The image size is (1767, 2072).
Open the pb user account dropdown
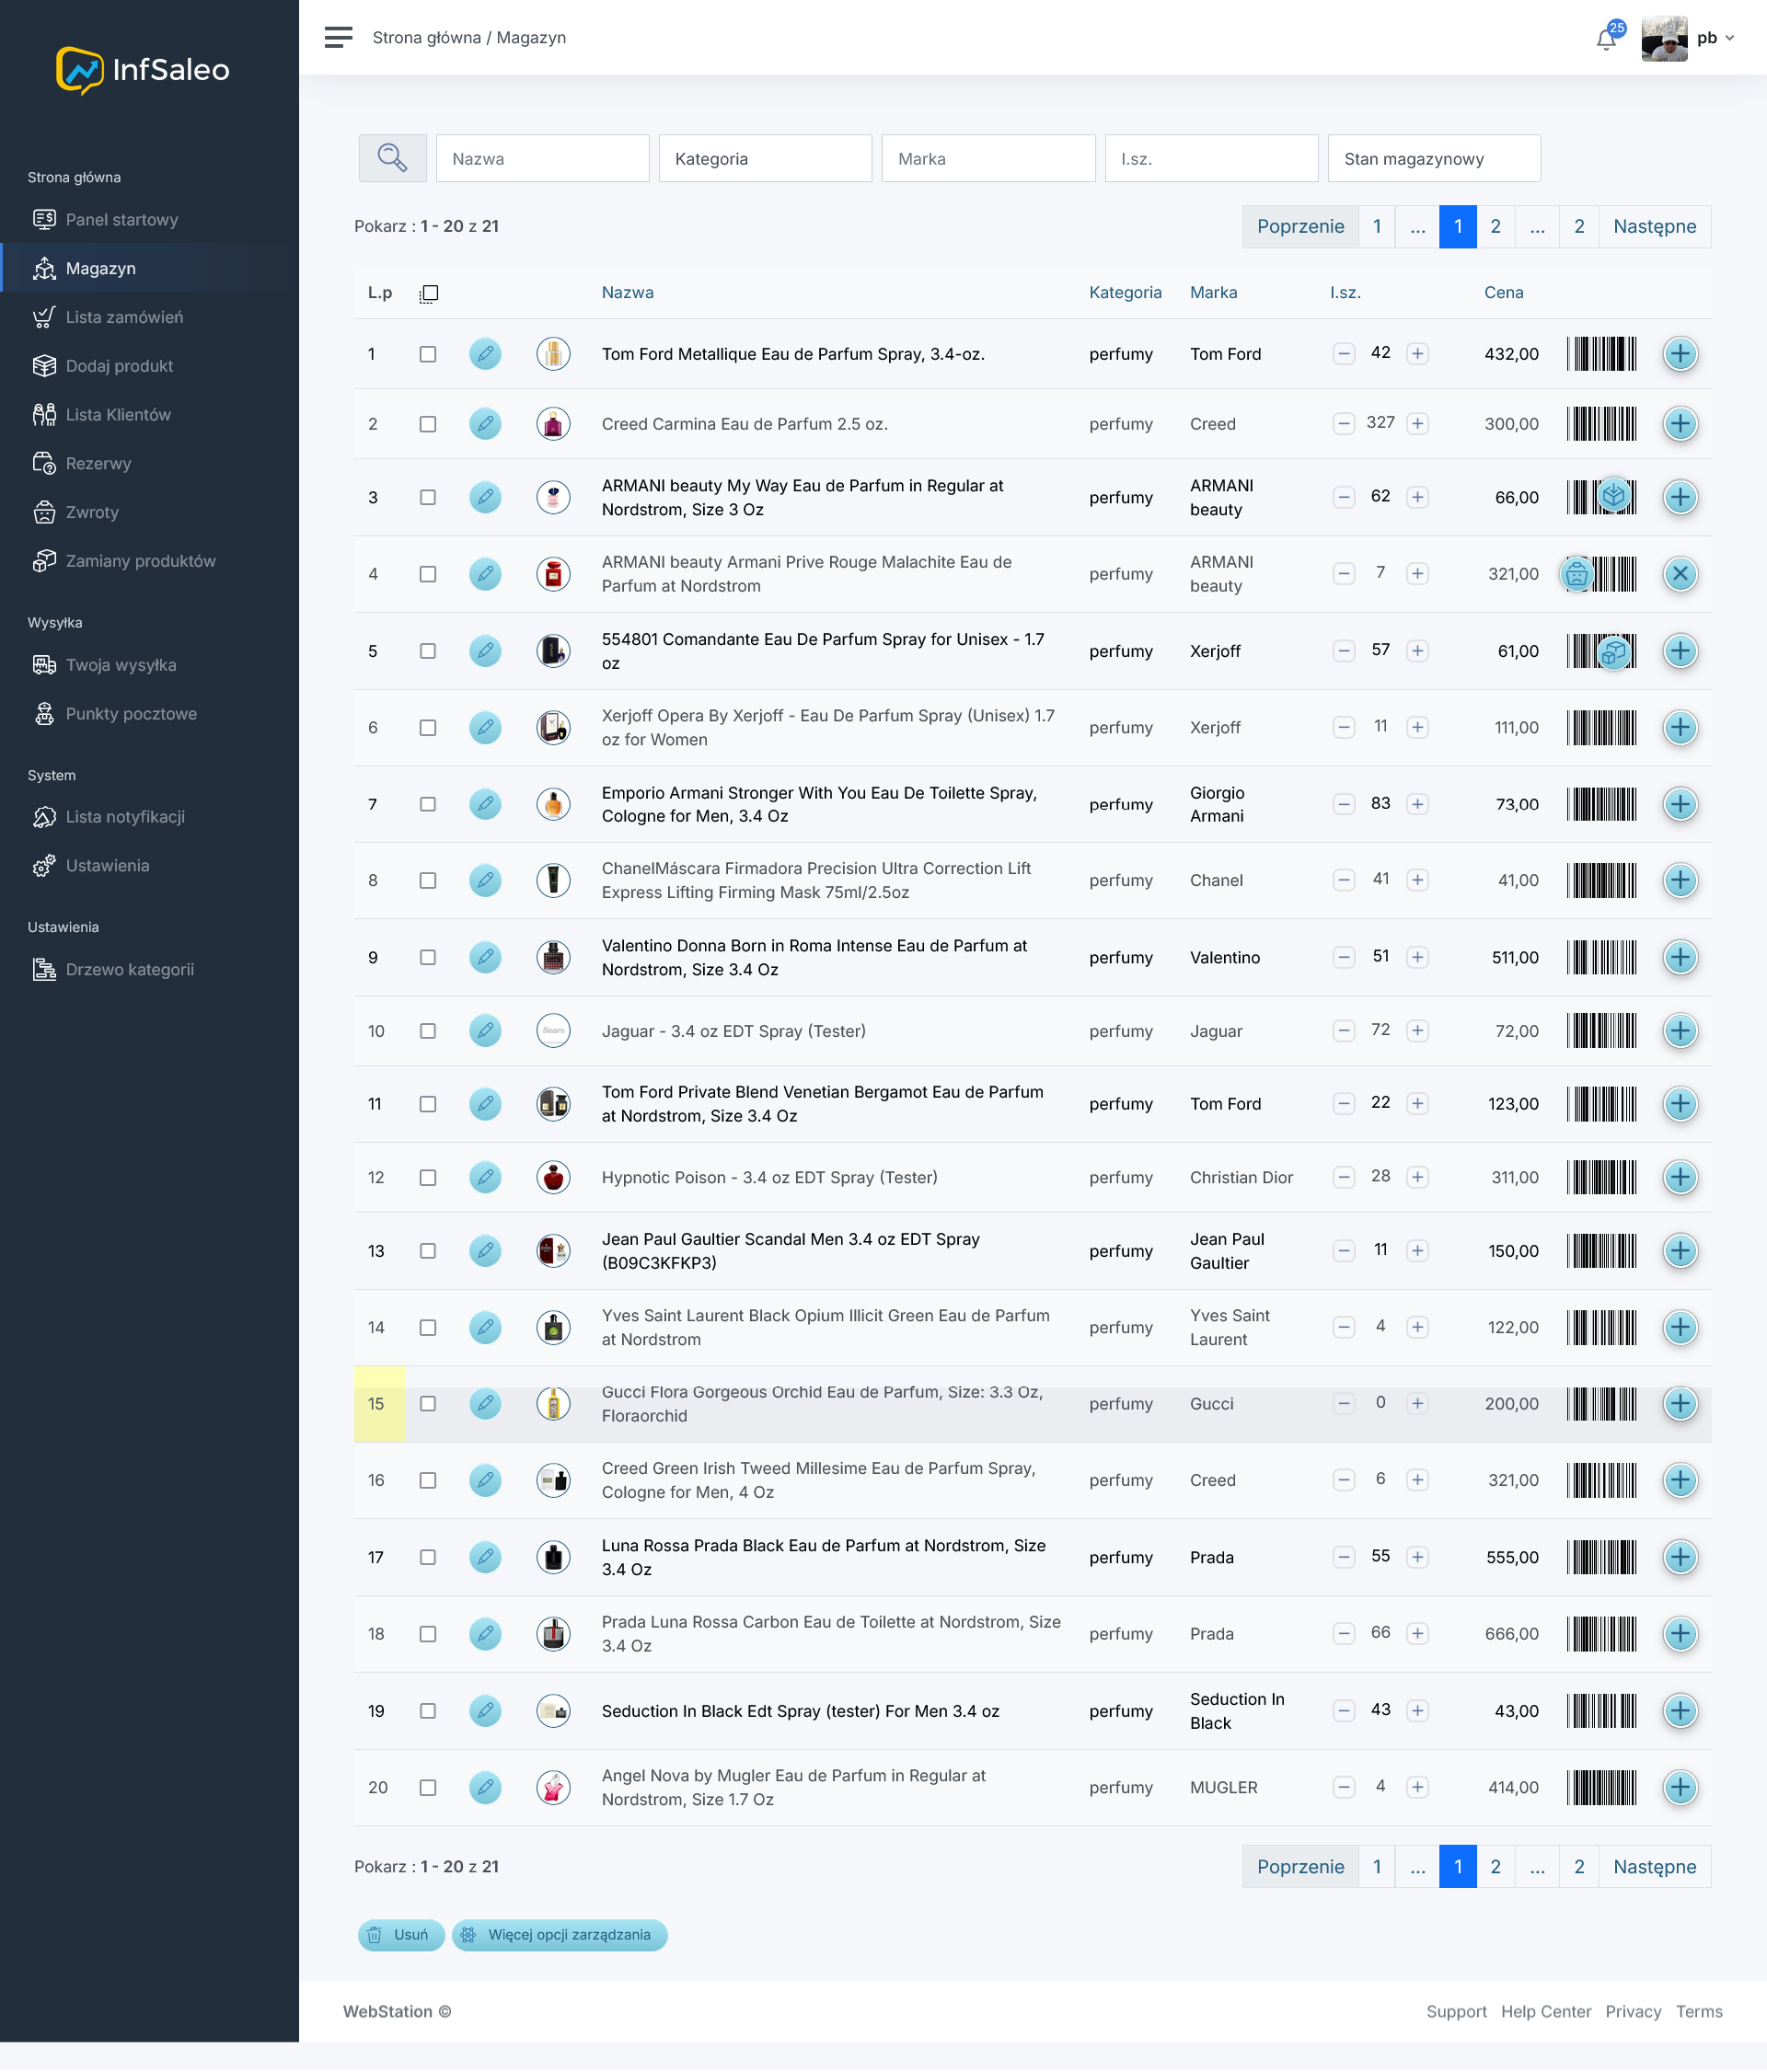click(1715, 38)
